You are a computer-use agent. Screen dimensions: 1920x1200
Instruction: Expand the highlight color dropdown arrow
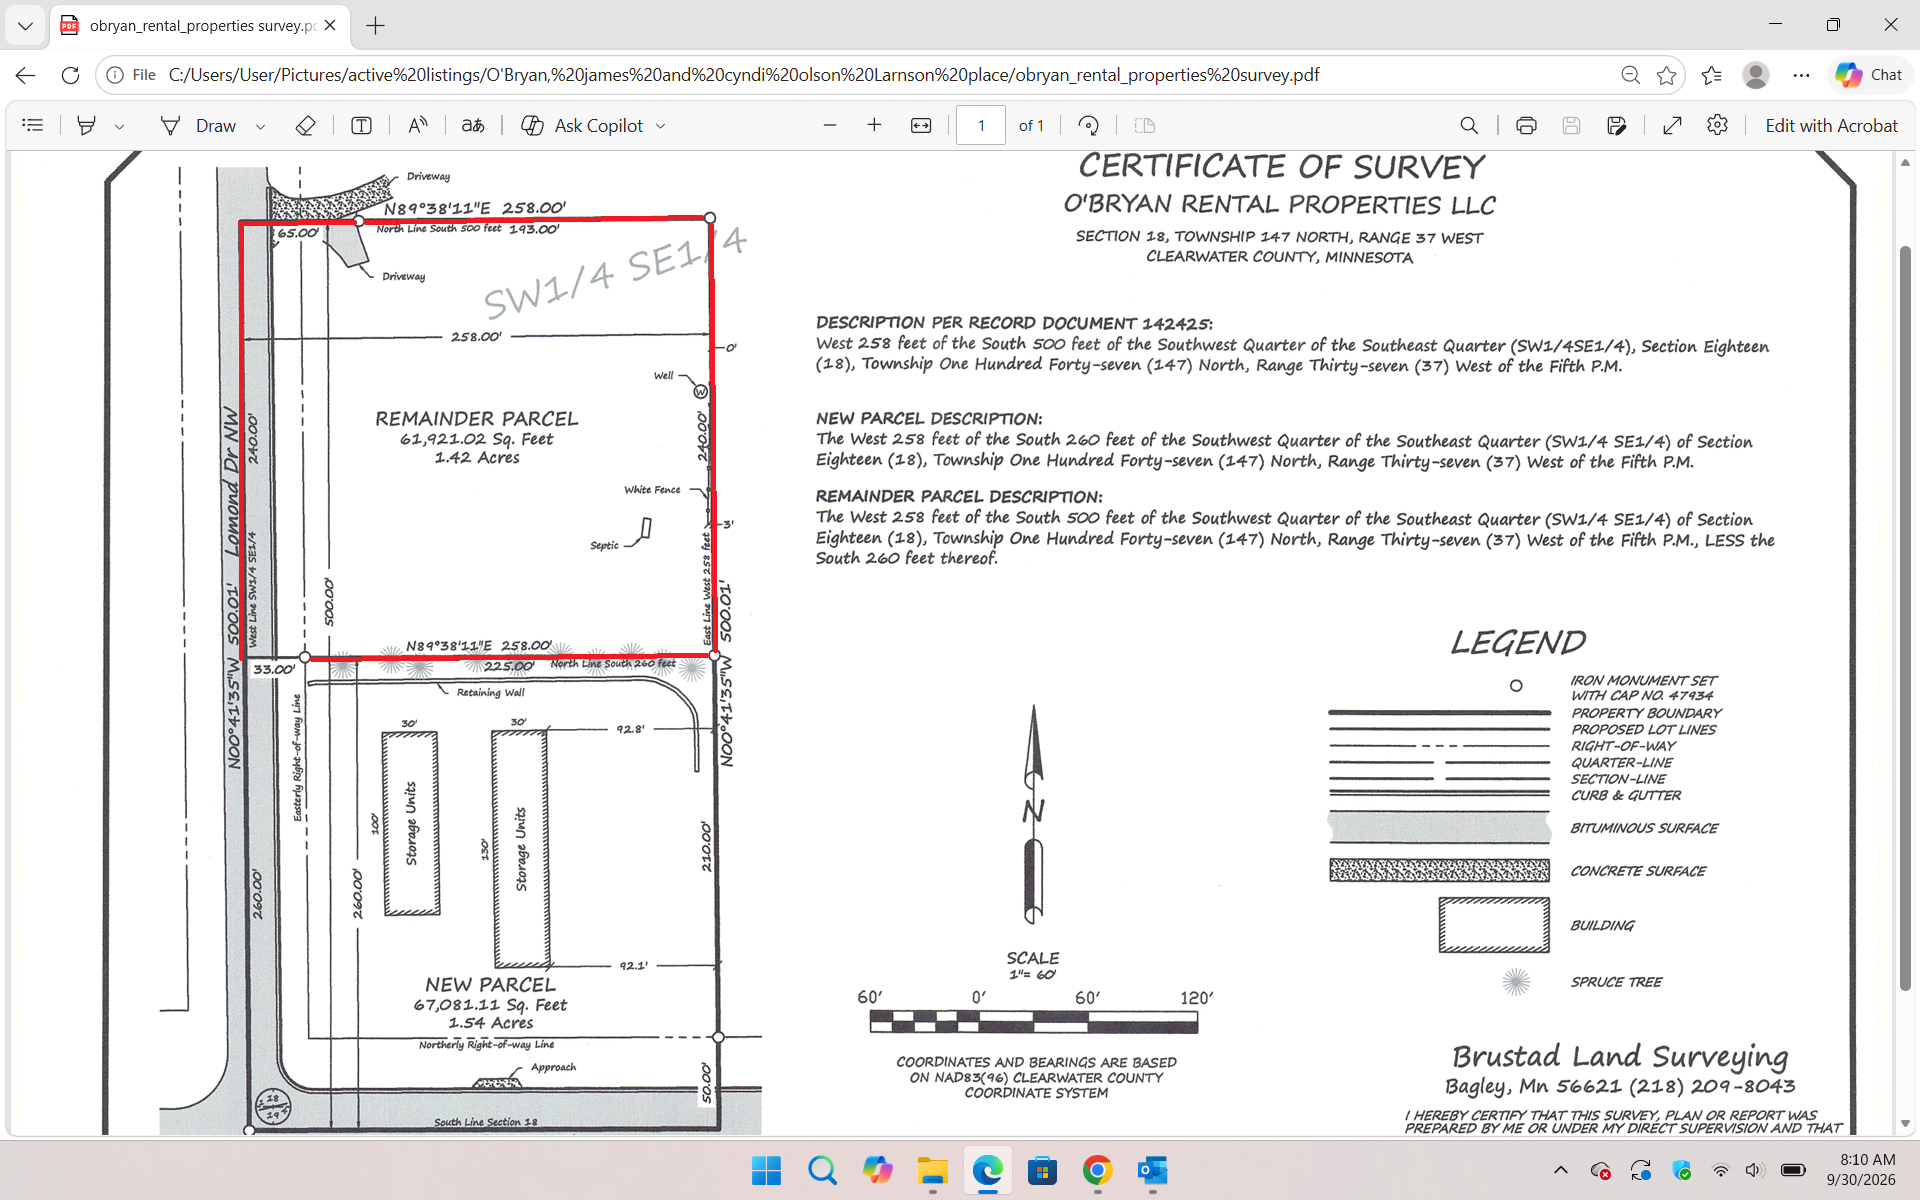tap(119, 126)
